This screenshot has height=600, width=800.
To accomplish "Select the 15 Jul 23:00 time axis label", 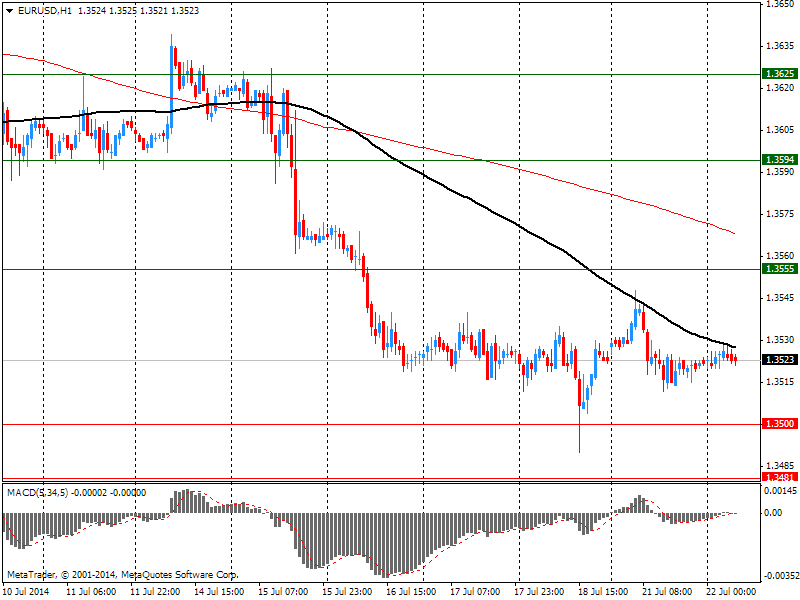I will (347, 592).
